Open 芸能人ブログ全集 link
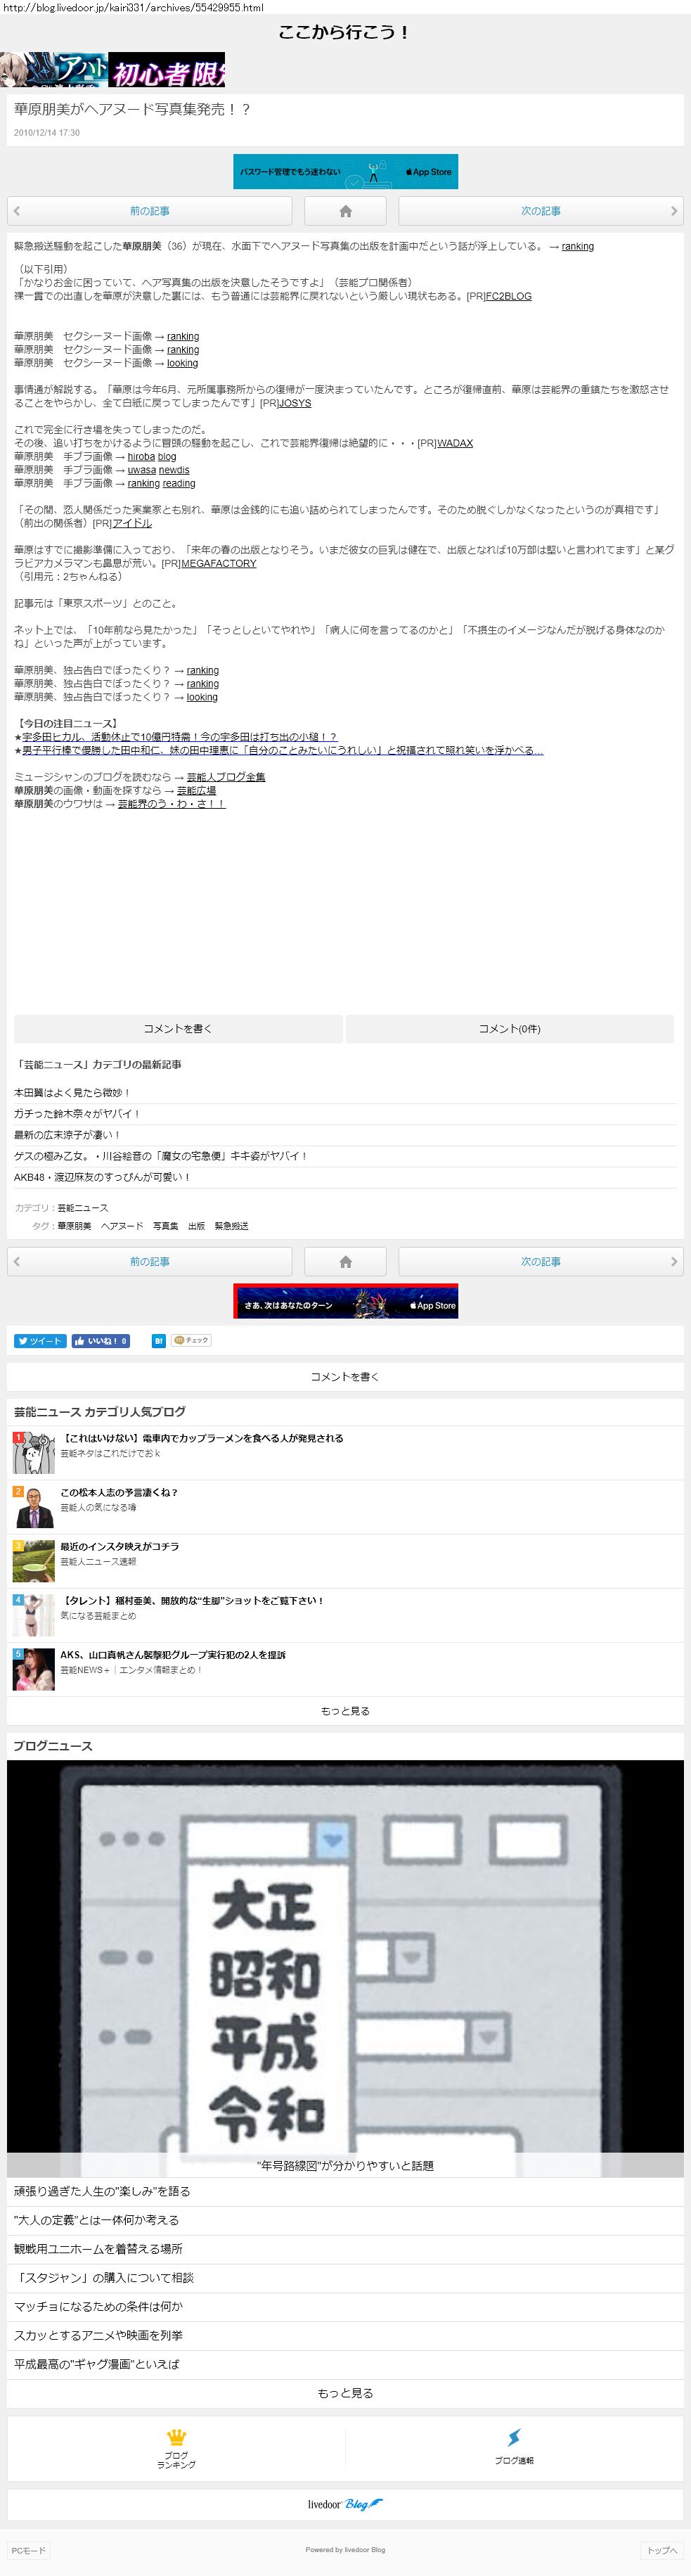Image resolution: width=691 pixels, height=2576 pixels. click(x=225, y=777)
